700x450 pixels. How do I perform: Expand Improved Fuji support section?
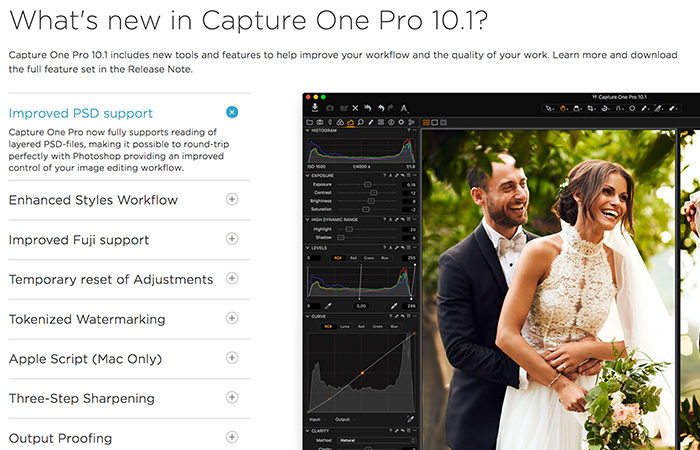click(232, 239)
